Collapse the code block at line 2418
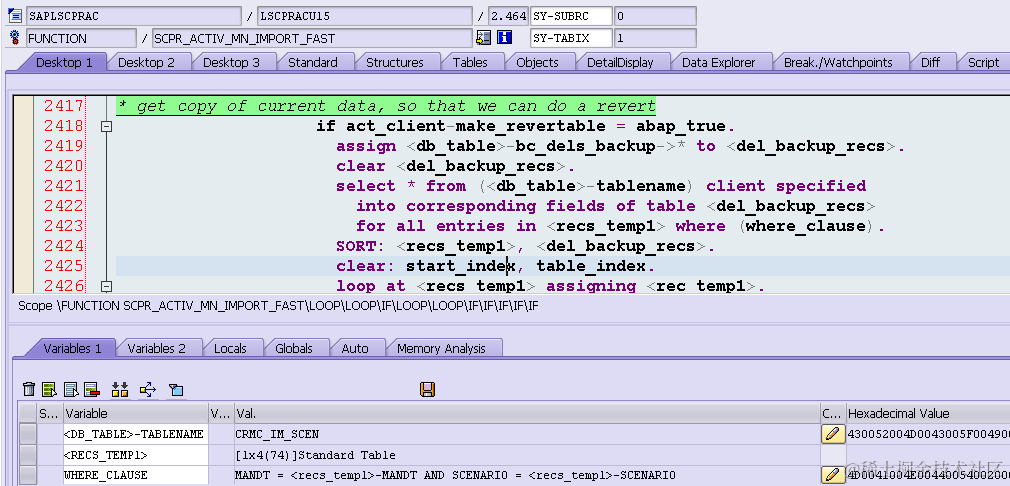The width and height of the screenshot is (1010, 486). click(x=107, y=127)
